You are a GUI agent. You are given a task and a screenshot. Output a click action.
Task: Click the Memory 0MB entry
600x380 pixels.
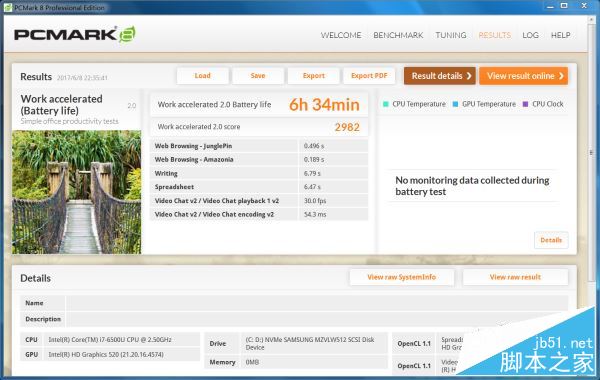pyautogui.click(x=296, y=362)
